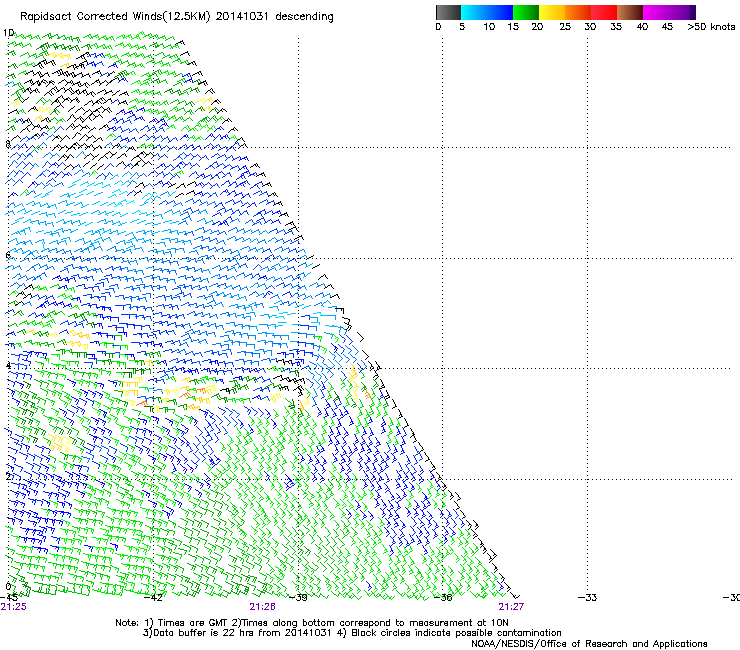Image resolution: width=740 pixels, height=650 pixels.
Task: Click the yellow 20–25 knots color segment
Action: 552,12
